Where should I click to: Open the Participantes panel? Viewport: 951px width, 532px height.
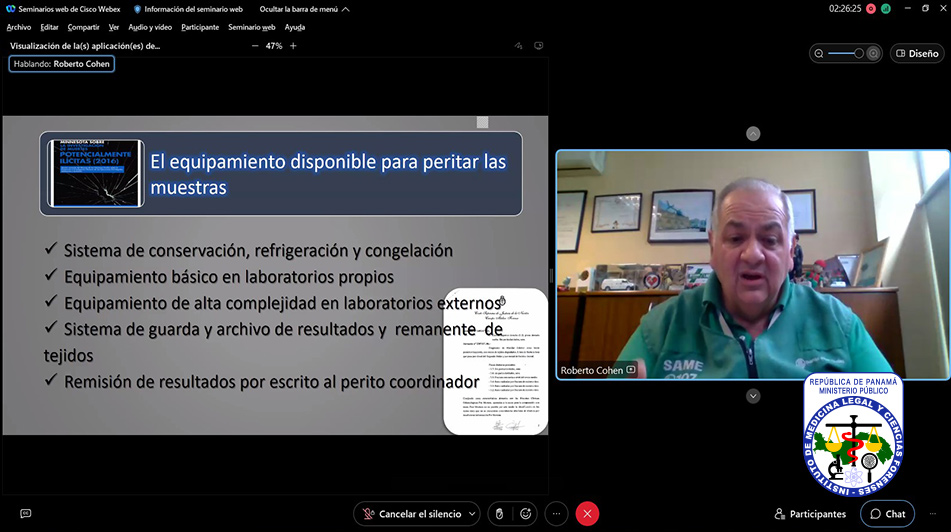[810, 514]
